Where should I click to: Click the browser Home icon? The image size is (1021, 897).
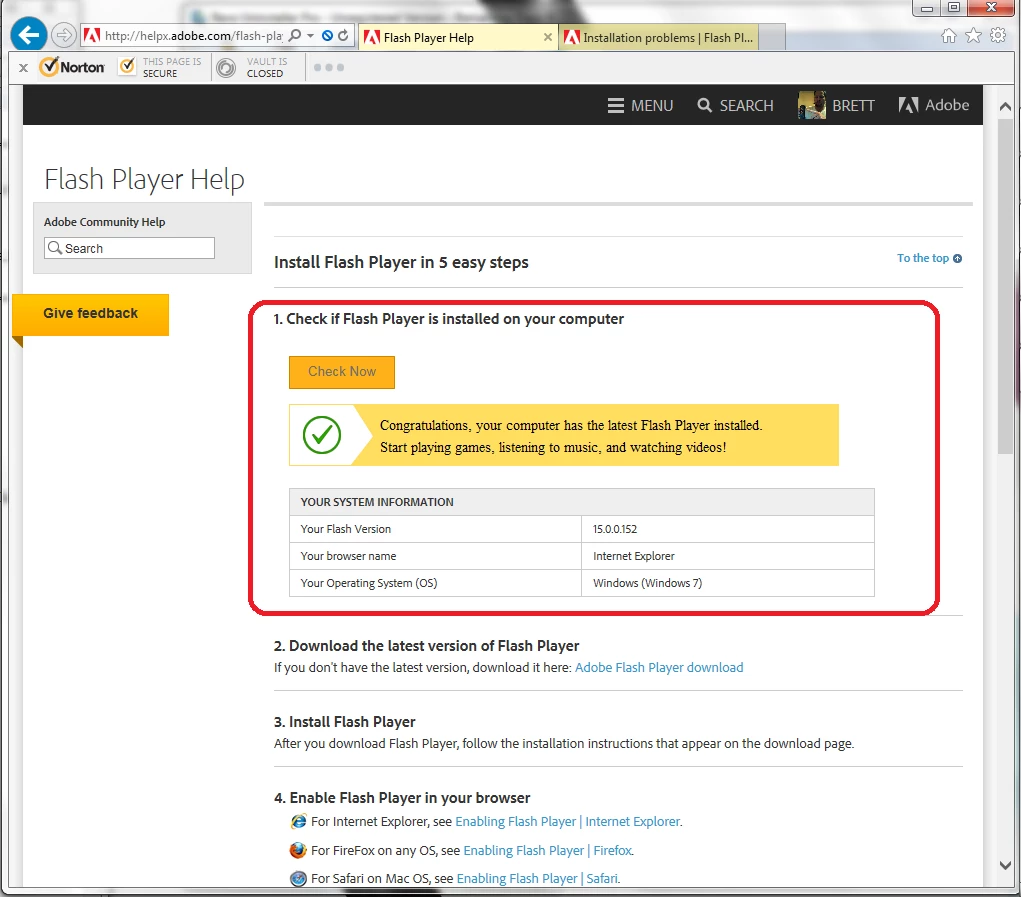pyautogui.click(x=949, y=36)
